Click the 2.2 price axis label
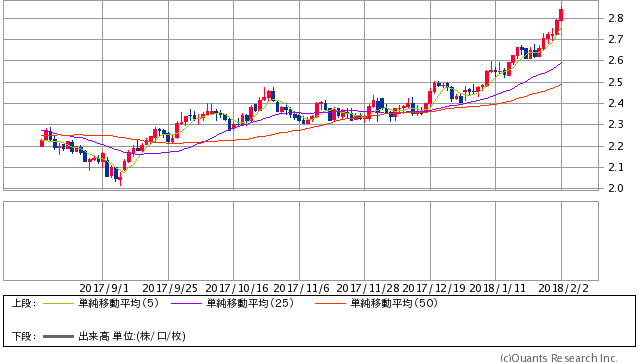 click(616, 146)
